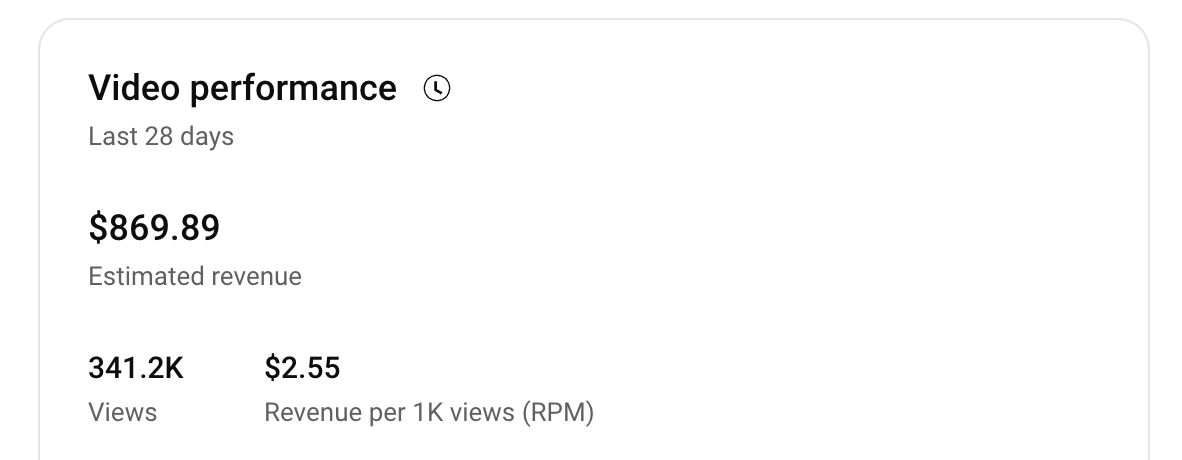Select the Last 28 days period text
This screenshot has height=460, width=1182.
[161, 136]
